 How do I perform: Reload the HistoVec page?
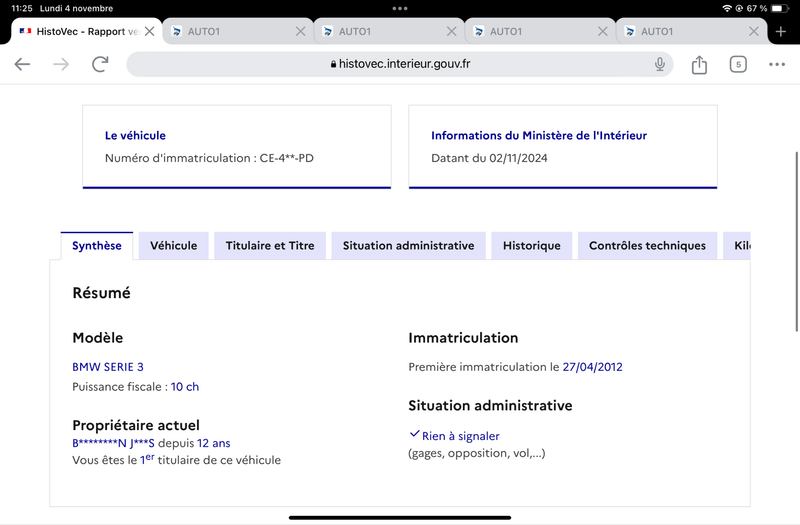tap(100, 64)
